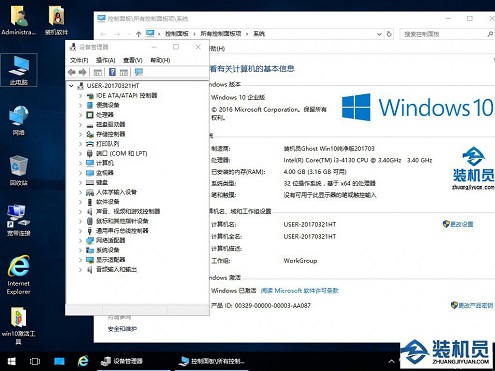495x371 pixels.
Task: Open the 操作(A) menu in Device Manager
Action: pos(105,60)
